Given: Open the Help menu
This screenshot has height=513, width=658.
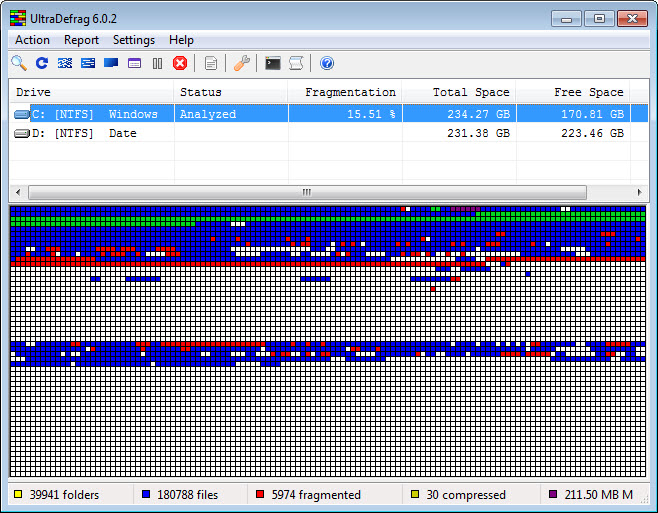Looking at the screenshot, I should [181, 40].
